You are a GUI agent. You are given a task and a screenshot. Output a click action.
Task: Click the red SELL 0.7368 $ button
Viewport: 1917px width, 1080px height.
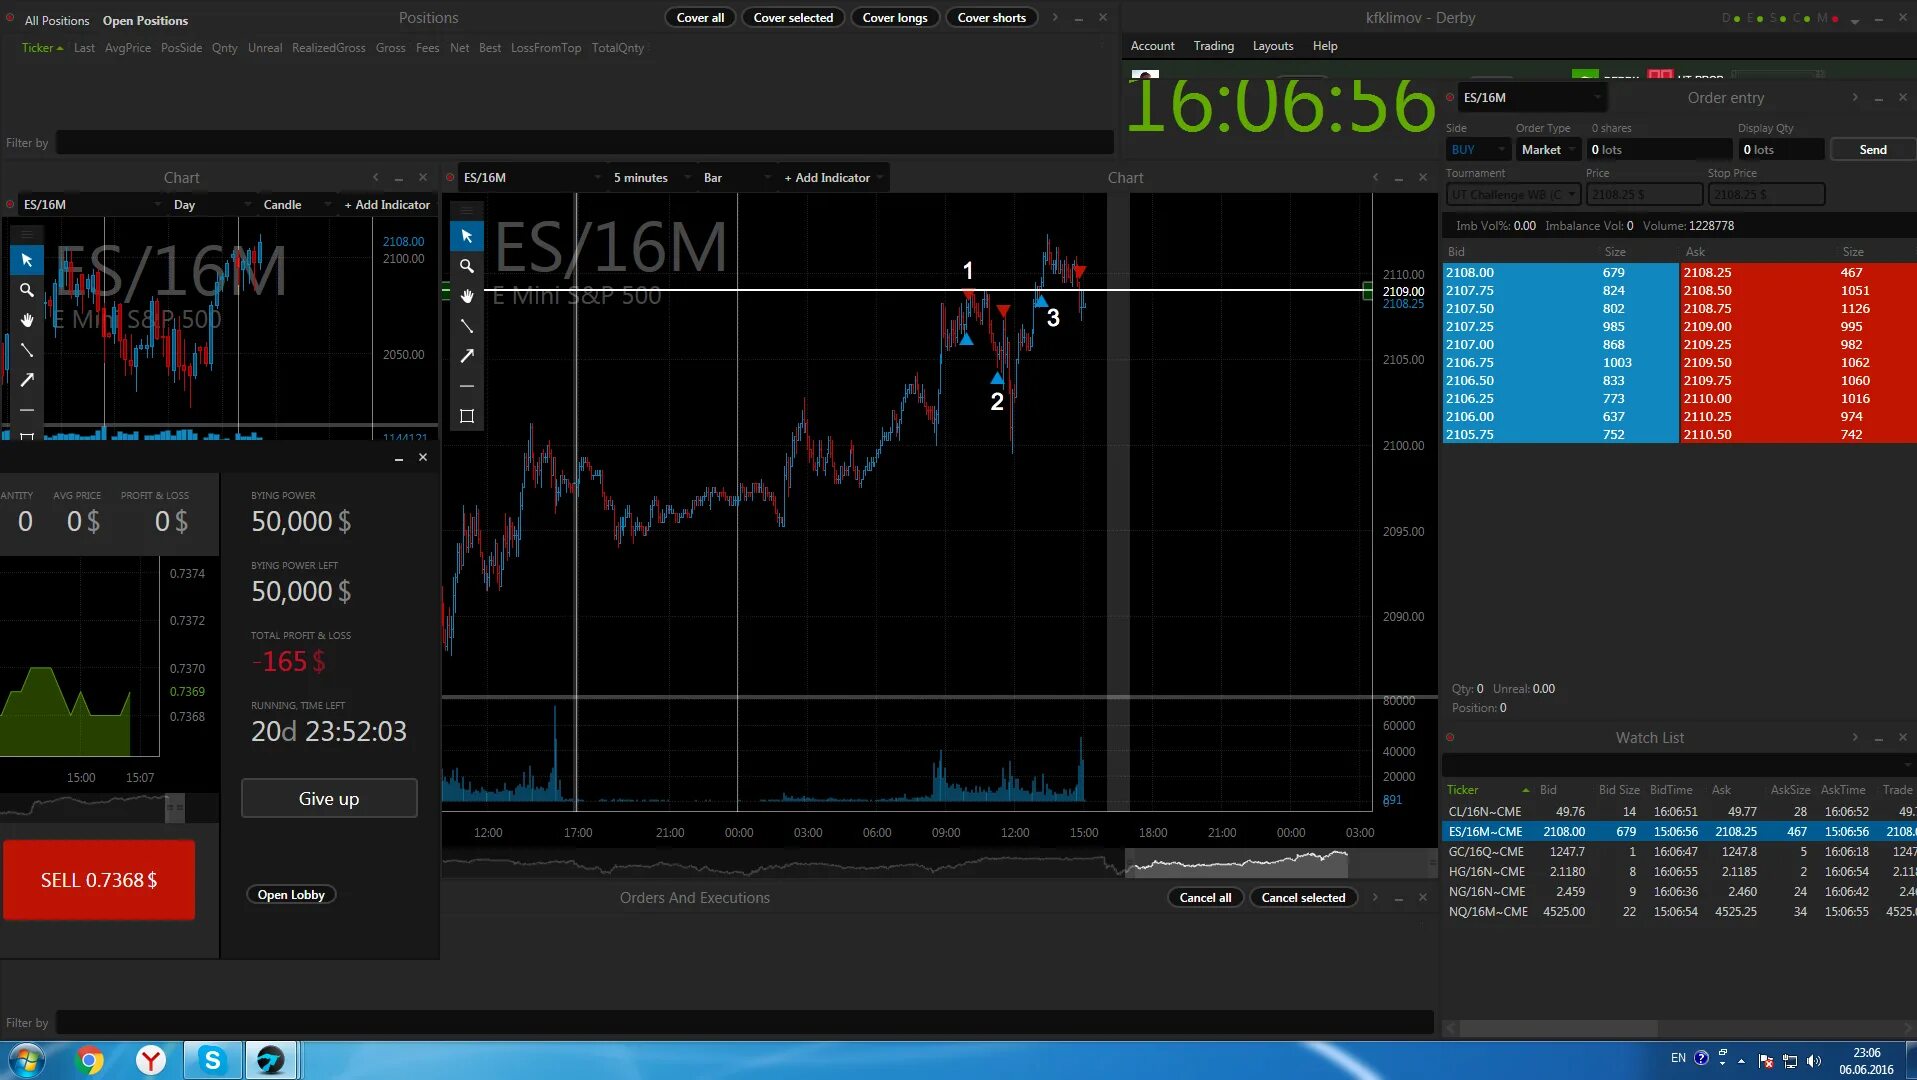pyautogui.click(x=99, y=880)
